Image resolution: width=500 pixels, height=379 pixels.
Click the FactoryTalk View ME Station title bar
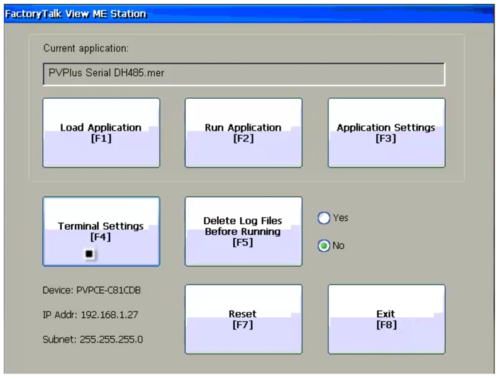249,14
